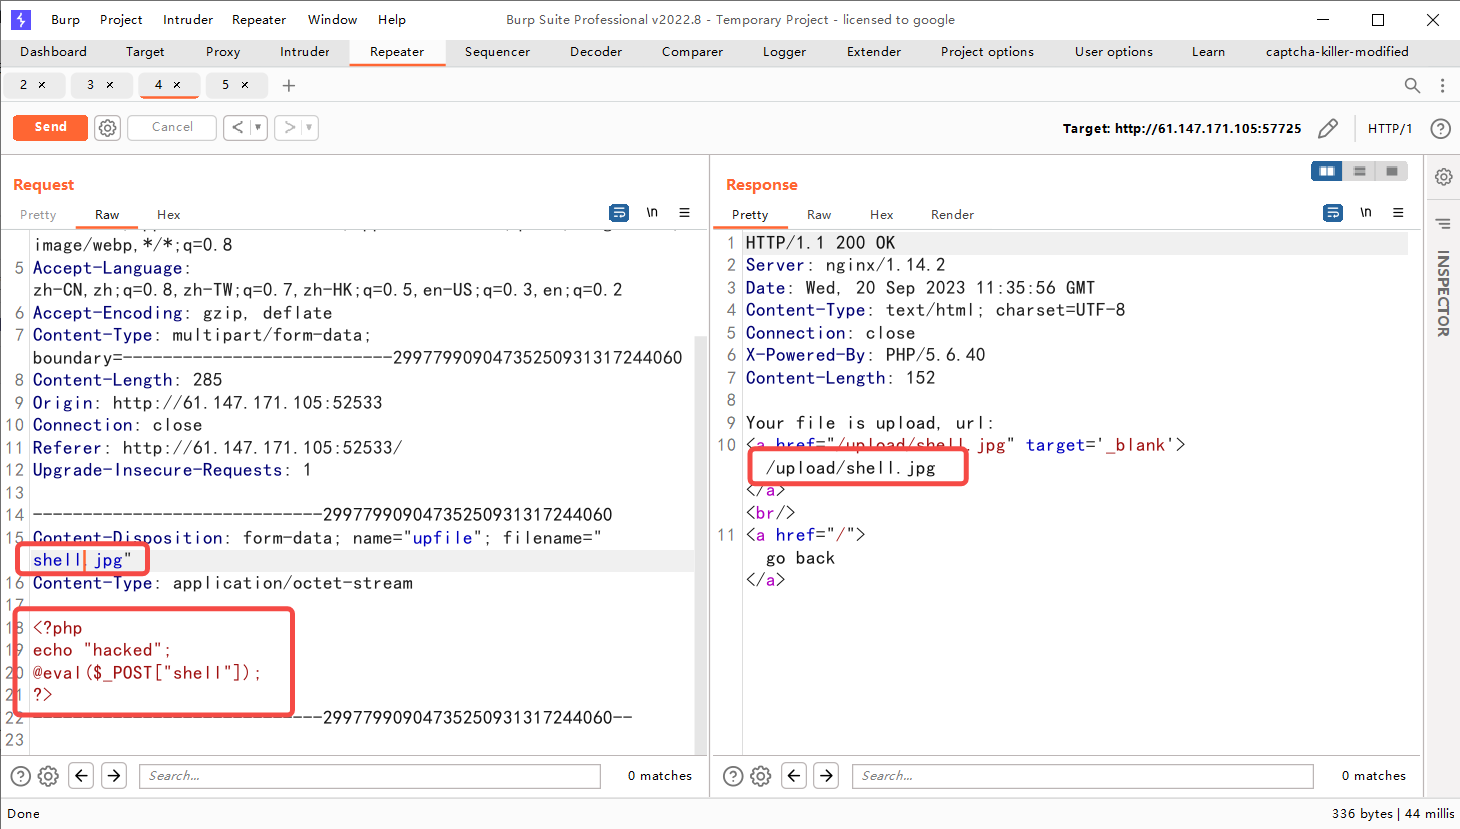Focus the request search field
This screenshot has width=1460, height=829.
[370, 776]
